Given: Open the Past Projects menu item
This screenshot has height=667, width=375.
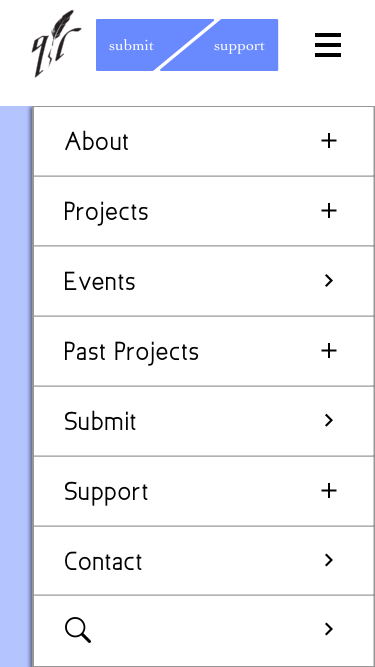Looking at the screenshot, I should point(131,352).
